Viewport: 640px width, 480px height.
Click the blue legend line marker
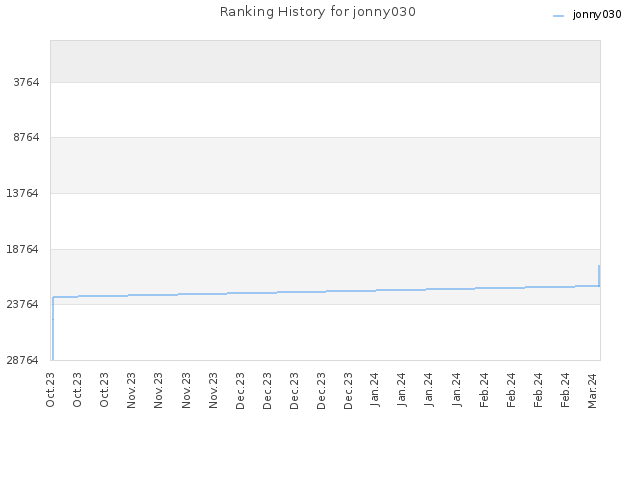pyautogui.click(x=558, y=16)
